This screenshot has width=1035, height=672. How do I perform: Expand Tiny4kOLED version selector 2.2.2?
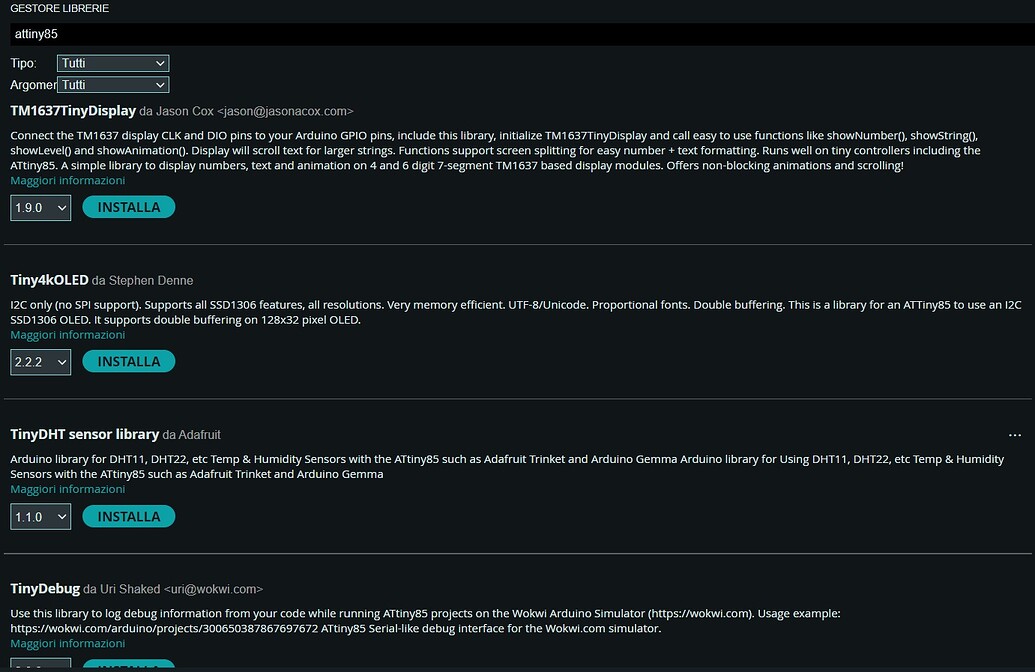(41, 362)
